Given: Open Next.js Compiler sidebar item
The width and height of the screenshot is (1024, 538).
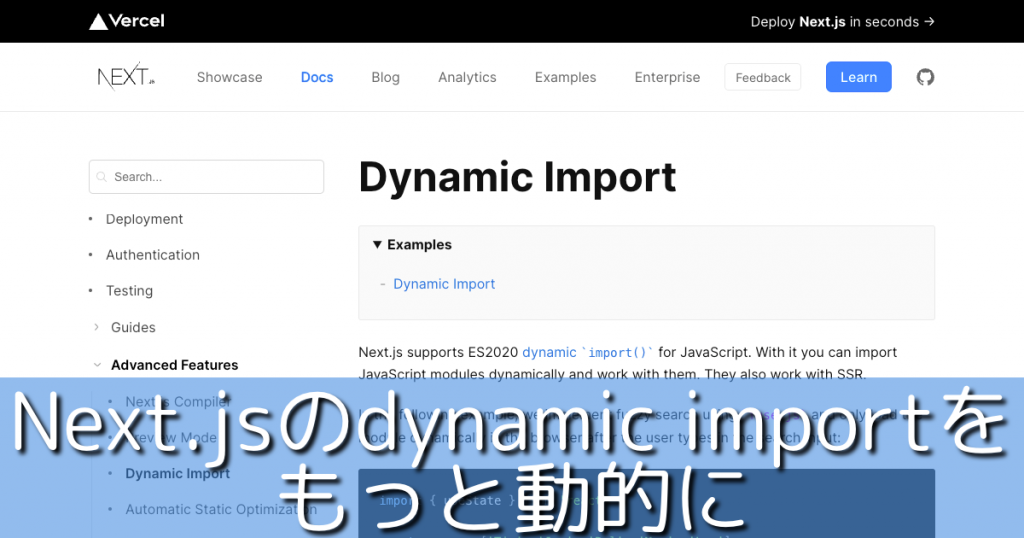Looking at the screenshot, I should 178,402.
